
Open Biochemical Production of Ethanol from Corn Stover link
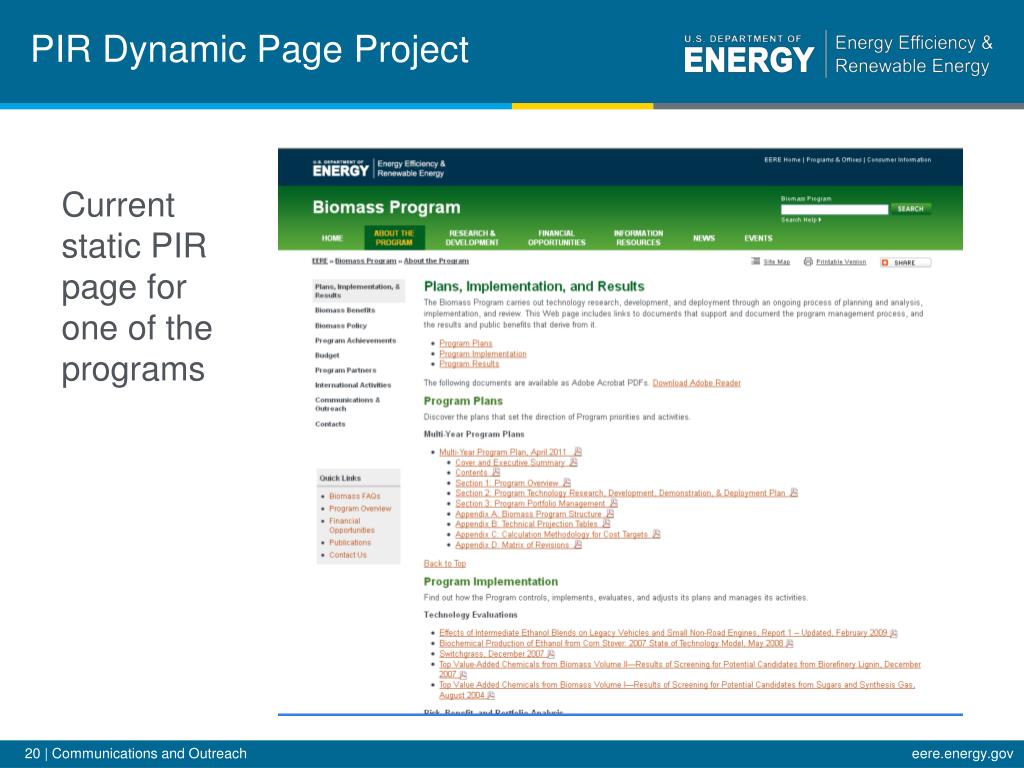click(611, 643)
